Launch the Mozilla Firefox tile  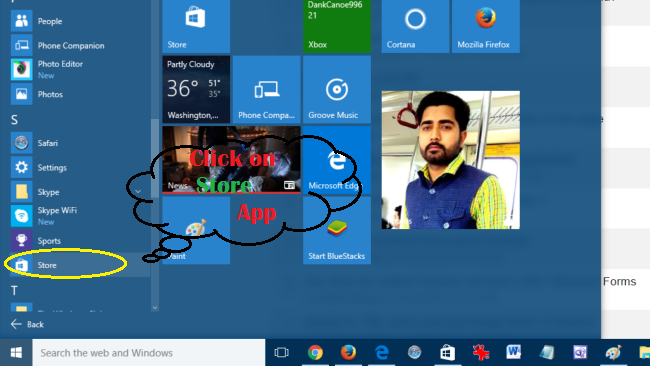pyautogui.click(x=486, y=26)
